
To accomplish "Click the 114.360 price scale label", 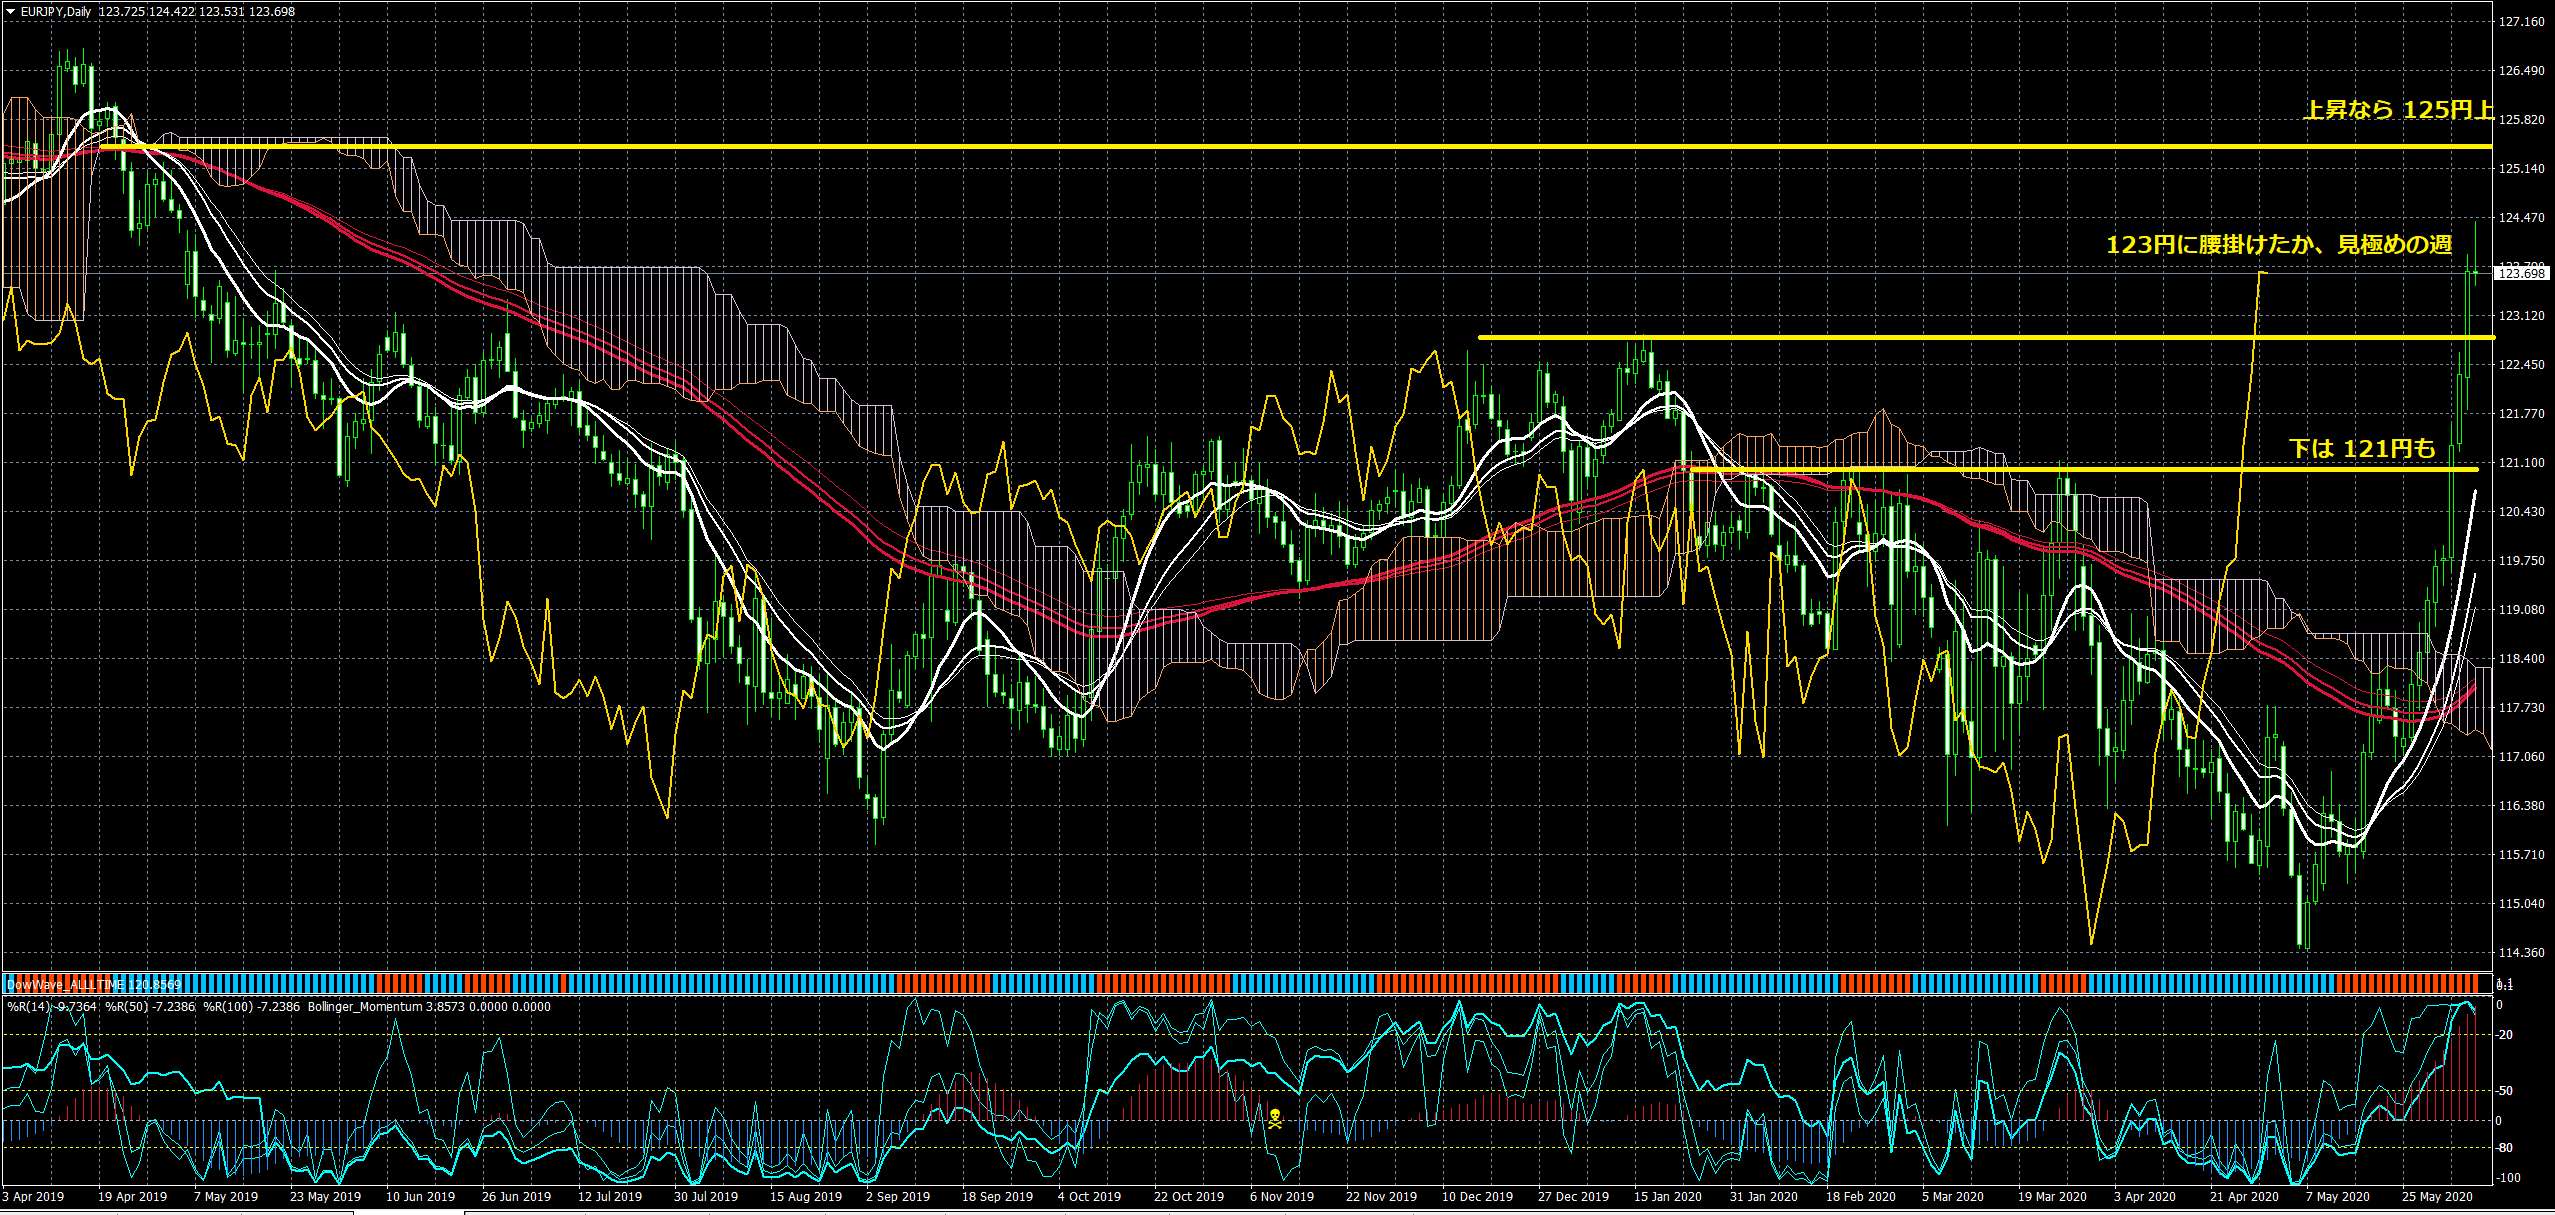I will [x=2521, y=953].
